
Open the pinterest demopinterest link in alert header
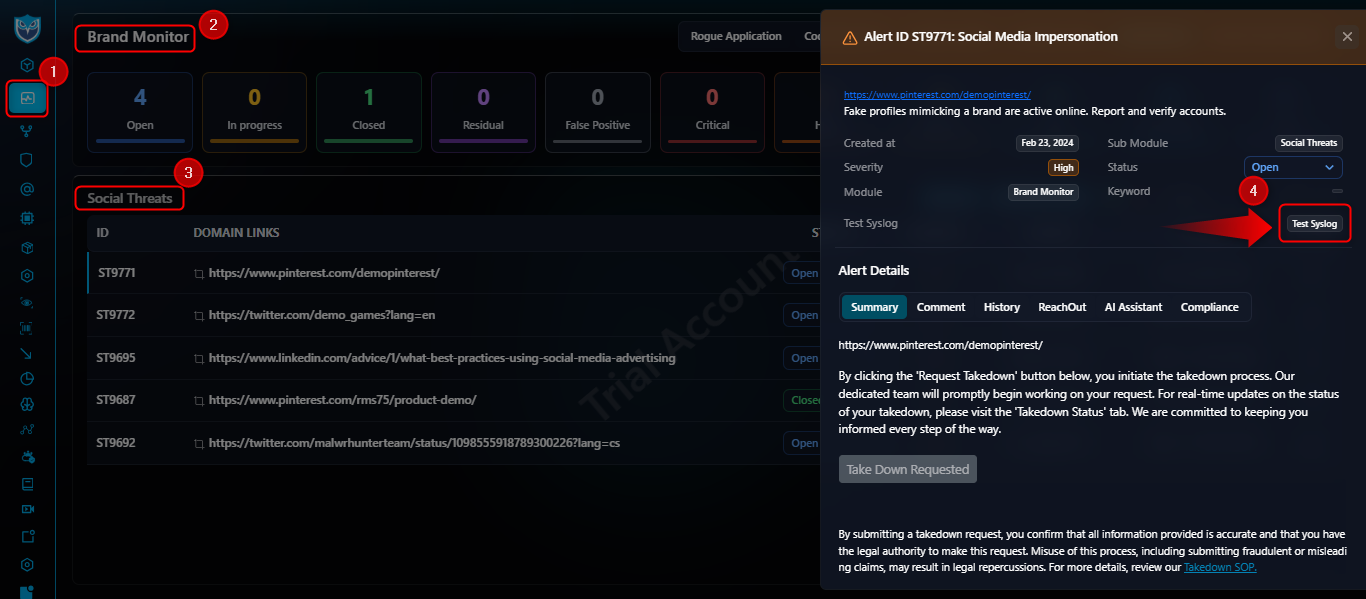tap(937, 95)
